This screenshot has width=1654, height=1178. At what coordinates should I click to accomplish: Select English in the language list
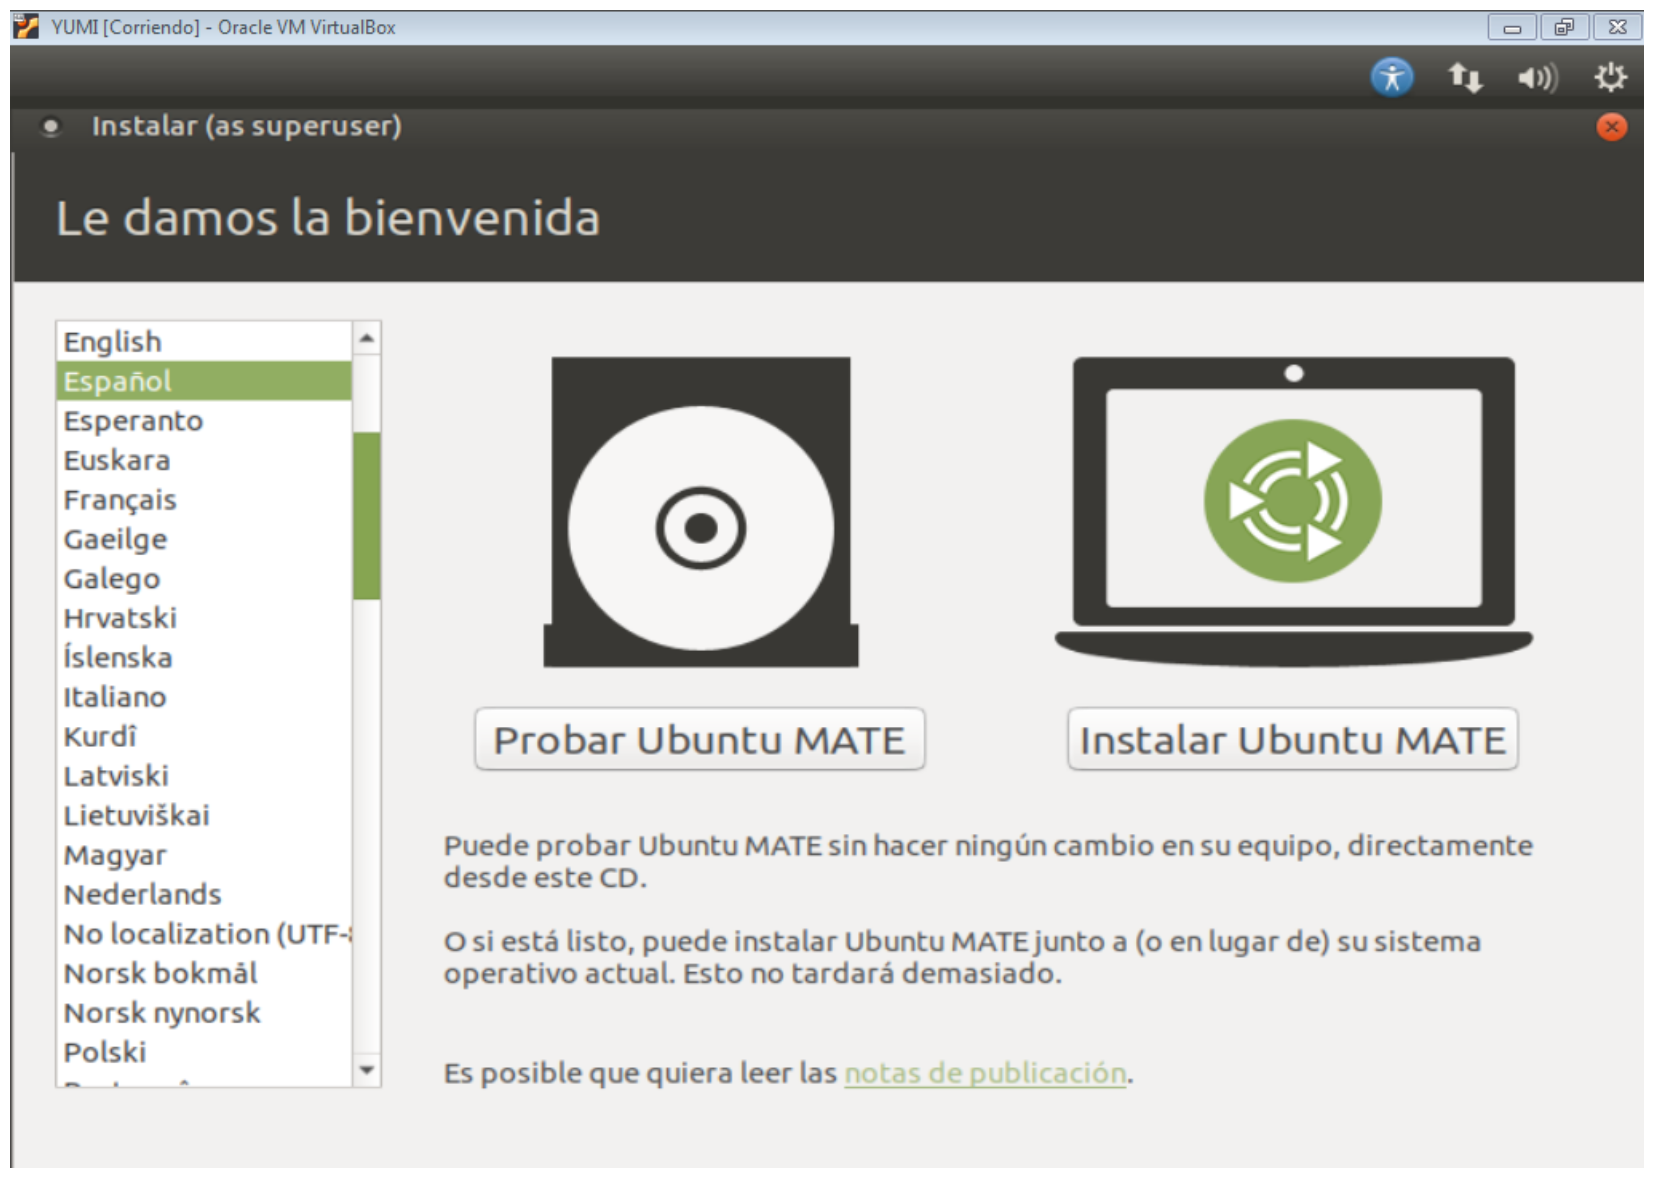113,342
